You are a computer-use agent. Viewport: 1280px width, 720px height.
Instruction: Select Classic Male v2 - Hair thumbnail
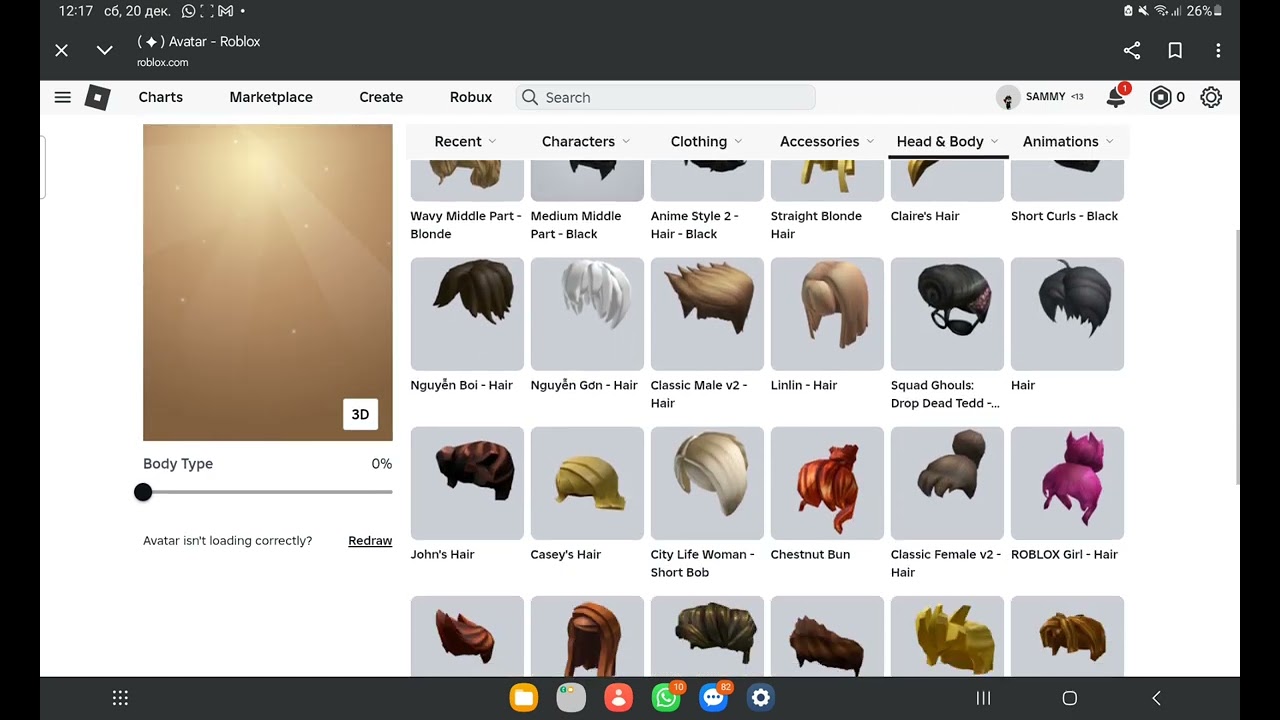click(x=707, y=314)
